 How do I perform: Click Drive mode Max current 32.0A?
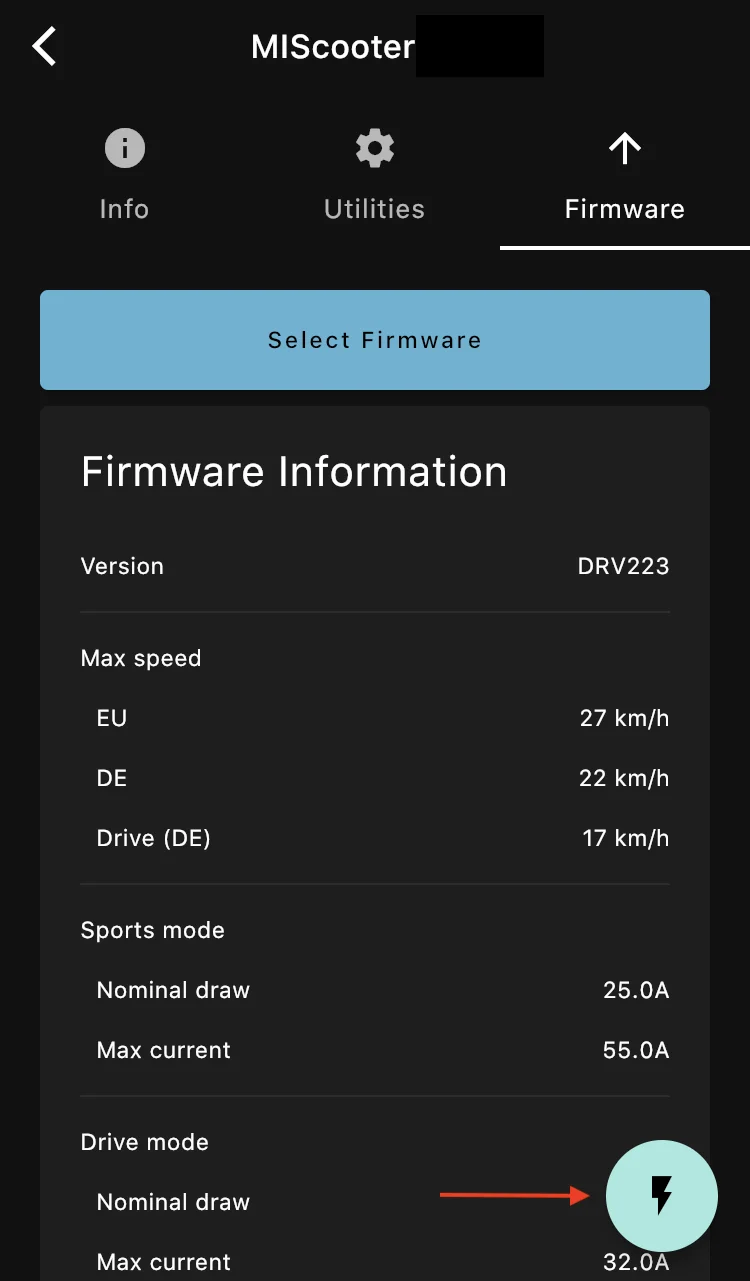[x=634, y=1262]
